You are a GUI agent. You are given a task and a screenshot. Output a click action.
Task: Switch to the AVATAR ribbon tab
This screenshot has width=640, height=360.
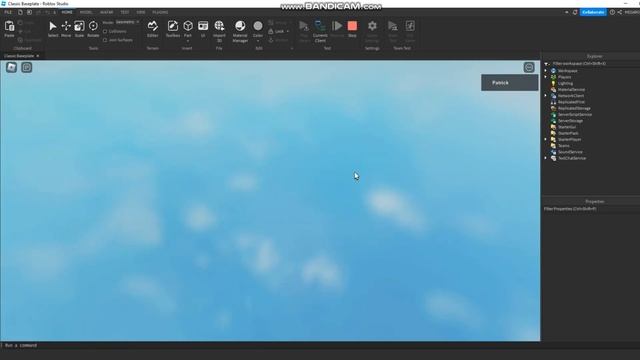[x=107, y=12]
